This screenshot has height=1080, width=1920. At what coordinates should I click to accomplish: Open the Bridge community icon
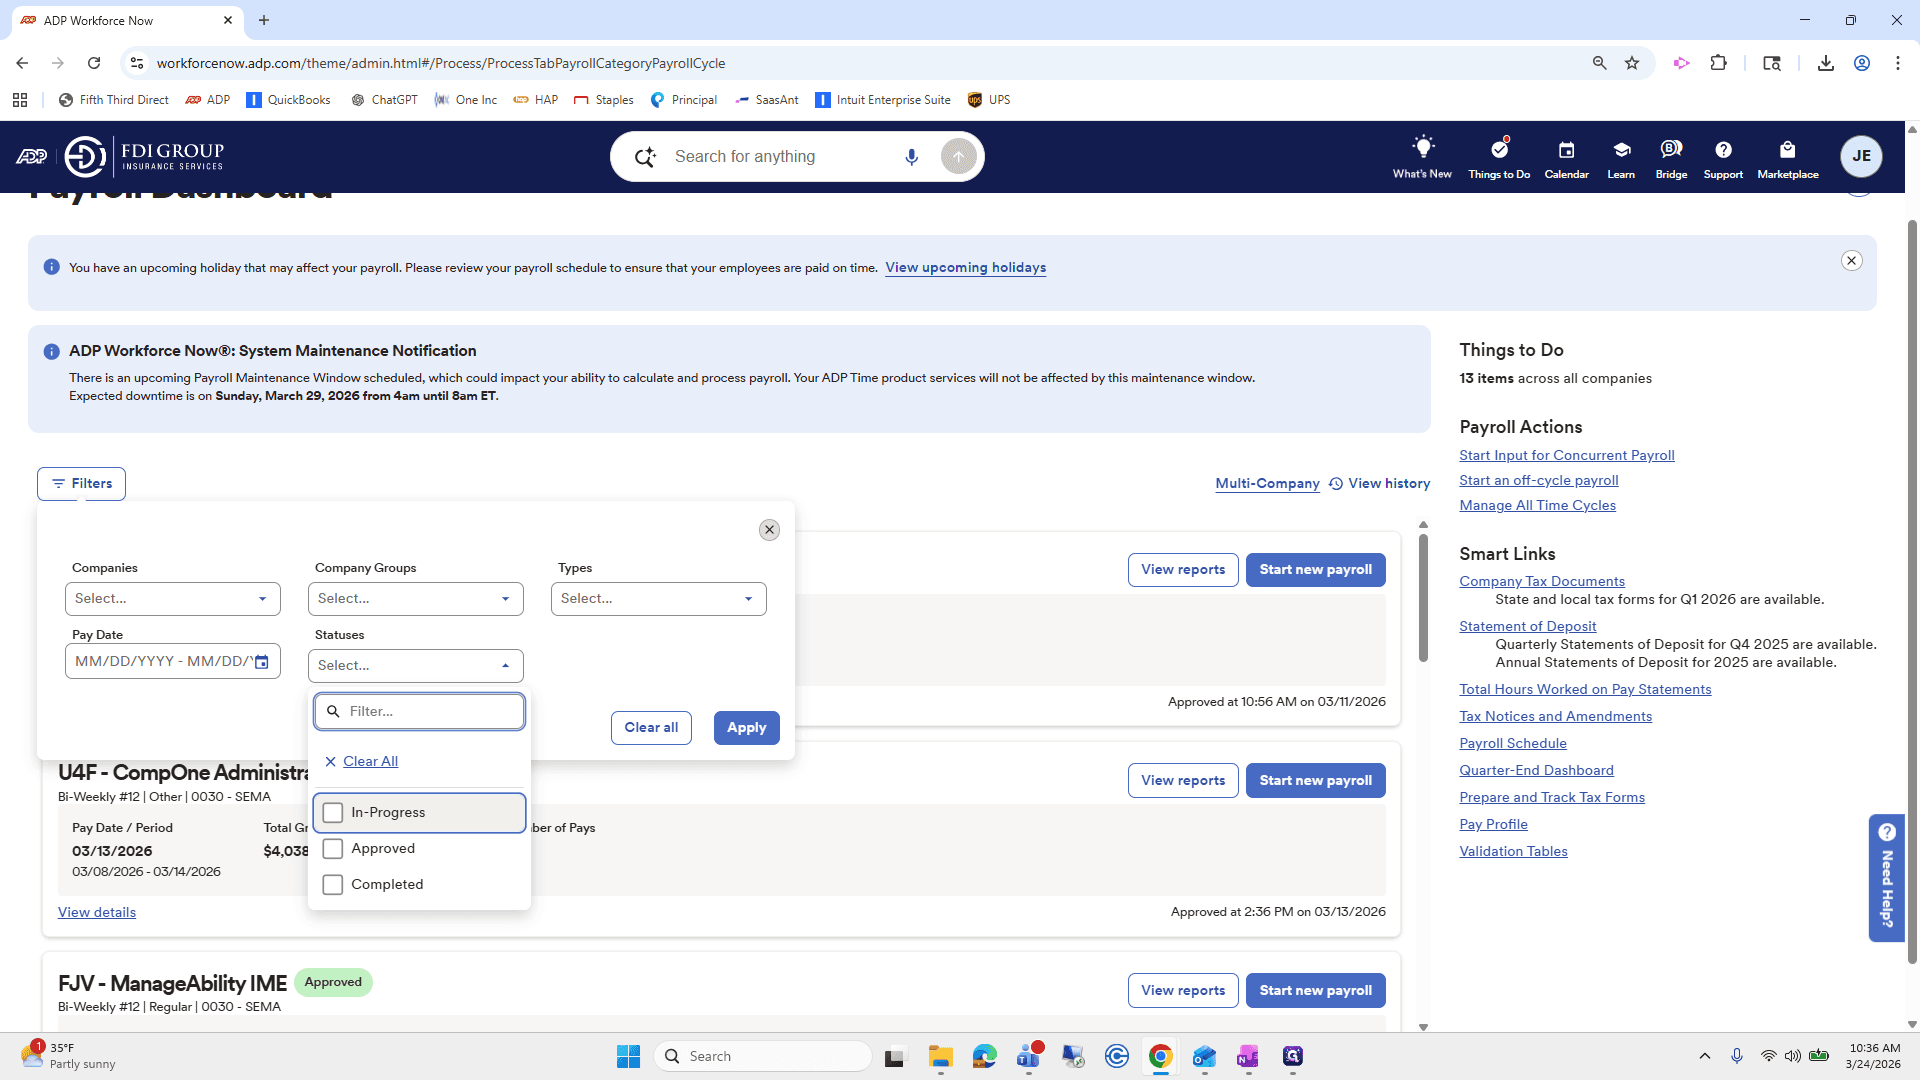(1671, 150)
